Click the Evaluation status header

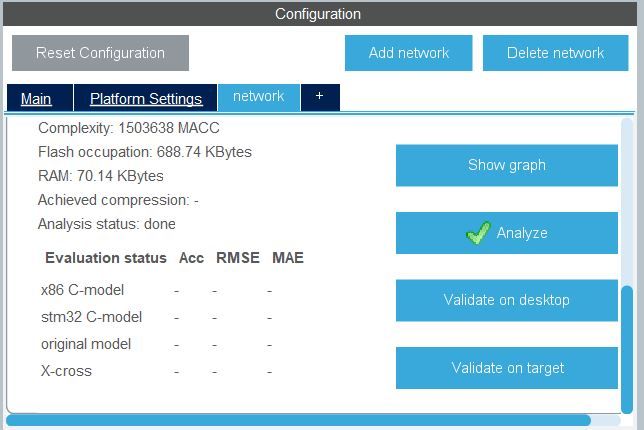(106, 258)
